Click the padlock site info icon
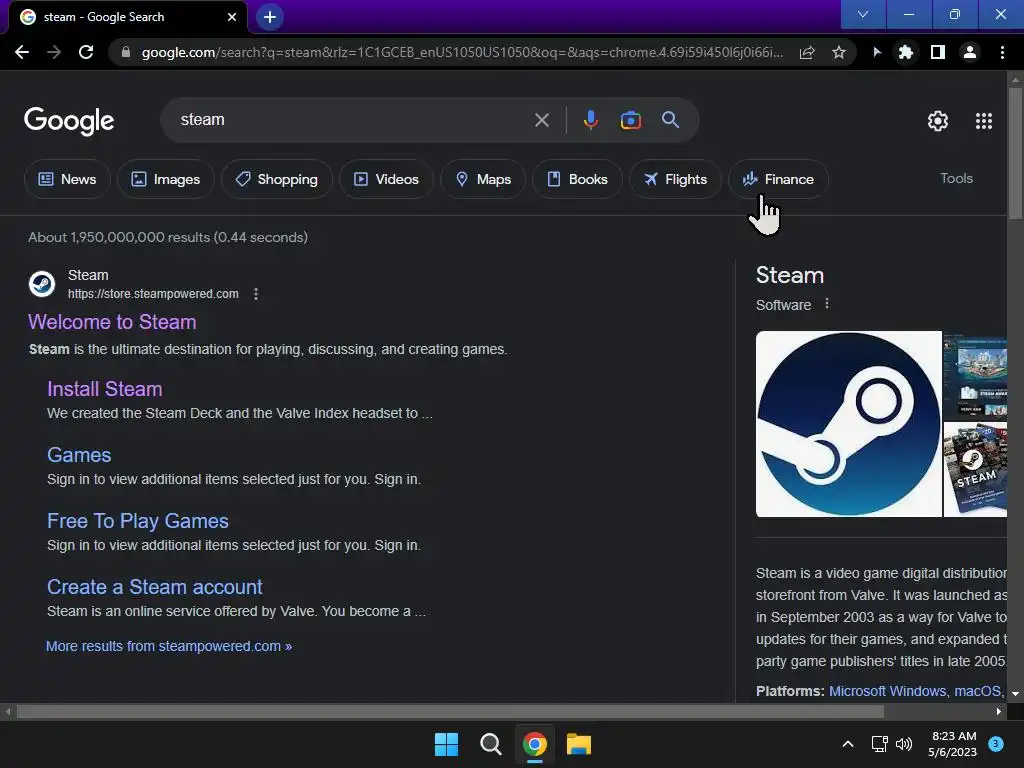1024x768 pixels. (x=126, y=52)
